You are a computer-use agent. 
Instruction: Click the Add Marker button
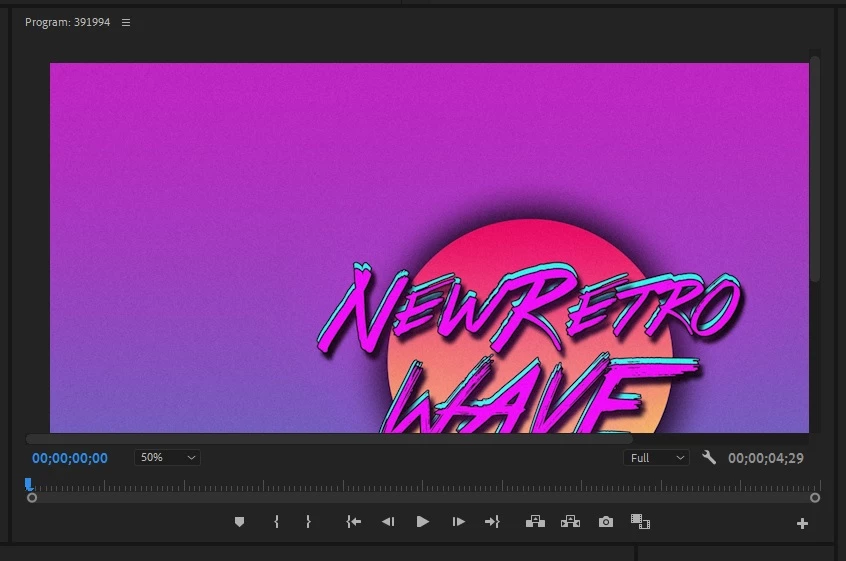click(x=240, y=522)
